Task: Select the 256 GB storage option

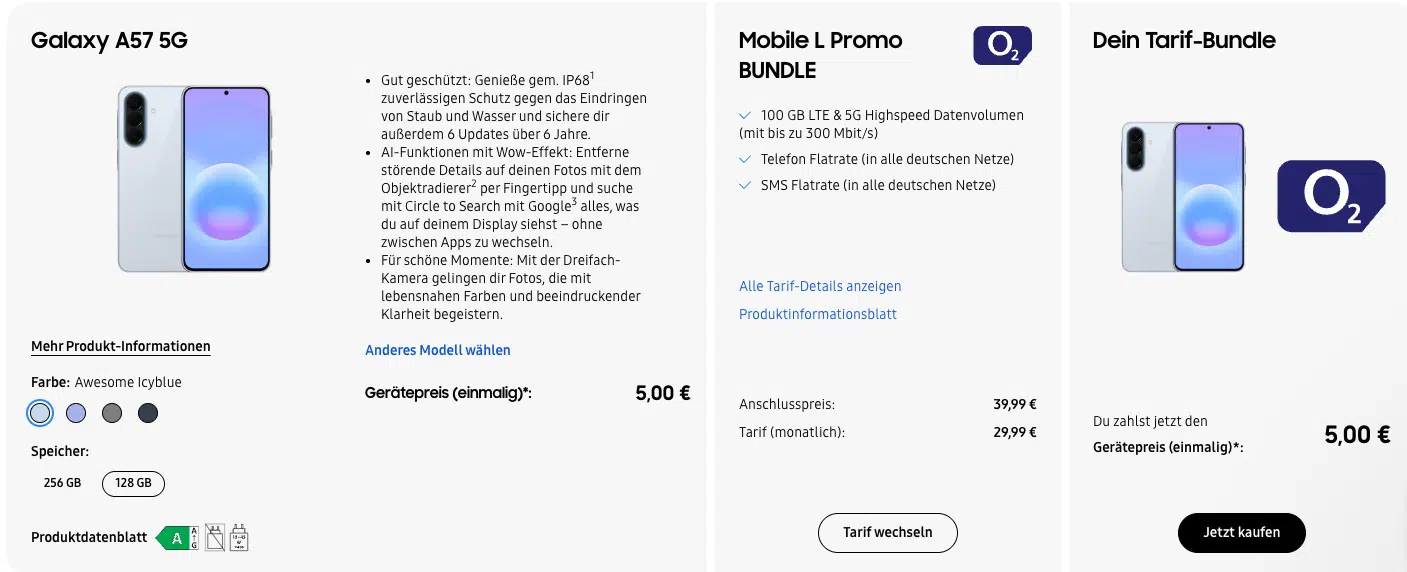Action: click(x=62, y=483)
